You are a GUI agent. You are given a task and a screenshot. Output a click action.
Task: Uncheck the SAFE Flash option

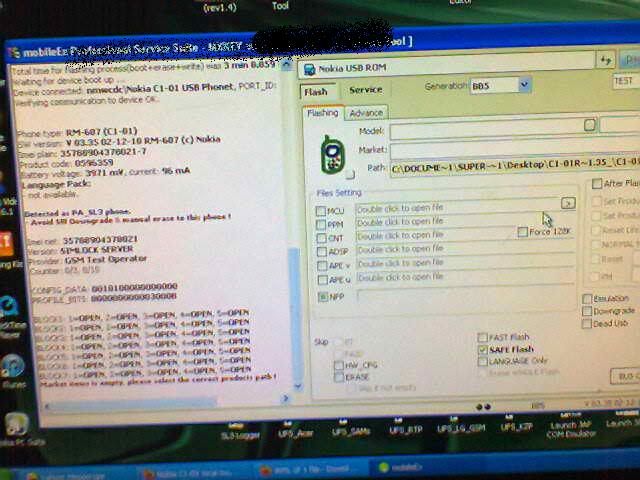(483, 349)
